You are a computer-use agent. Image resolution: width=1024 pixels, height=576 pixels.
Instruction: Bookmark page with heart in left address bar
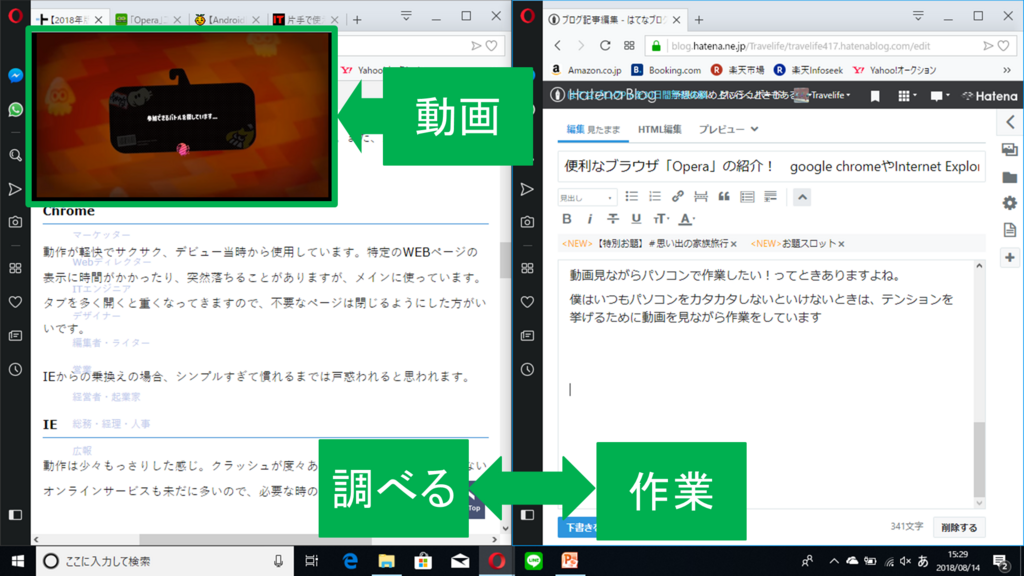(492, 46)
